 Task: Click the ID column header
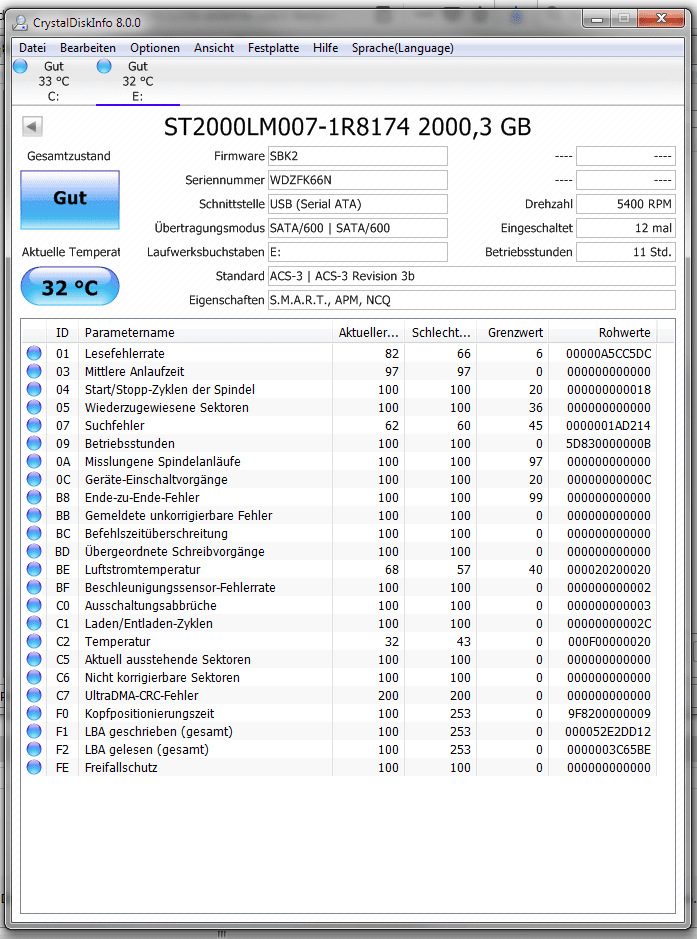(x=62, y=332)
